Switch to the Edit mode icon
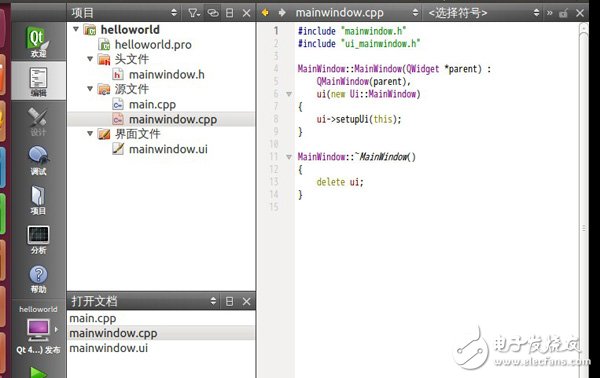Image resolution: width=600 pixels, height=378 pixels. coord(38,82)
